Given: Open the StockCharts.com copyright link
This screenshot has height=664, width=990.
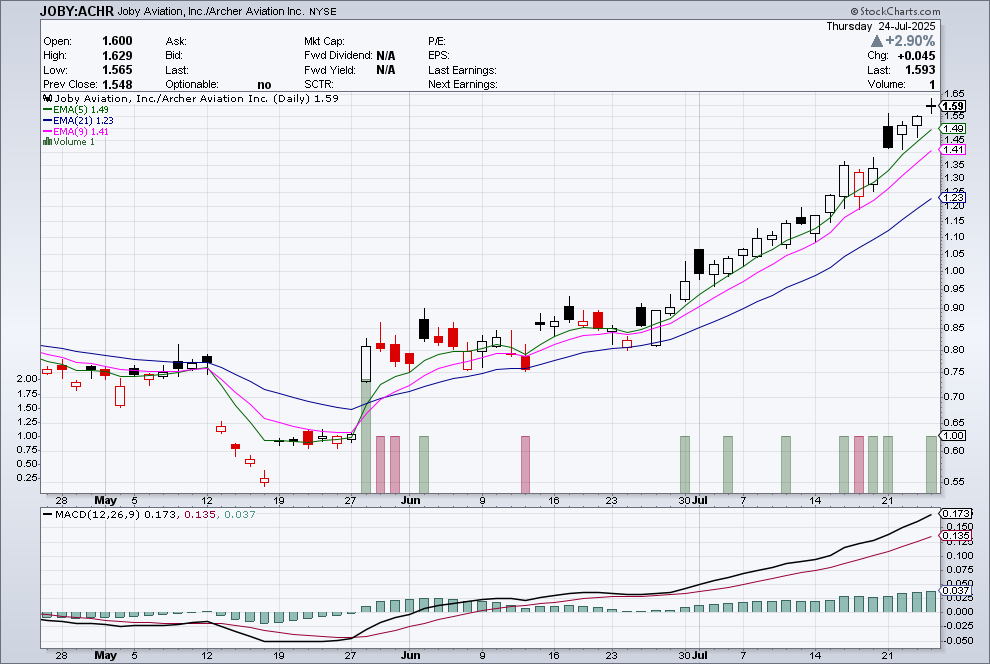Looking at the screenshot, I should point(895,11).
